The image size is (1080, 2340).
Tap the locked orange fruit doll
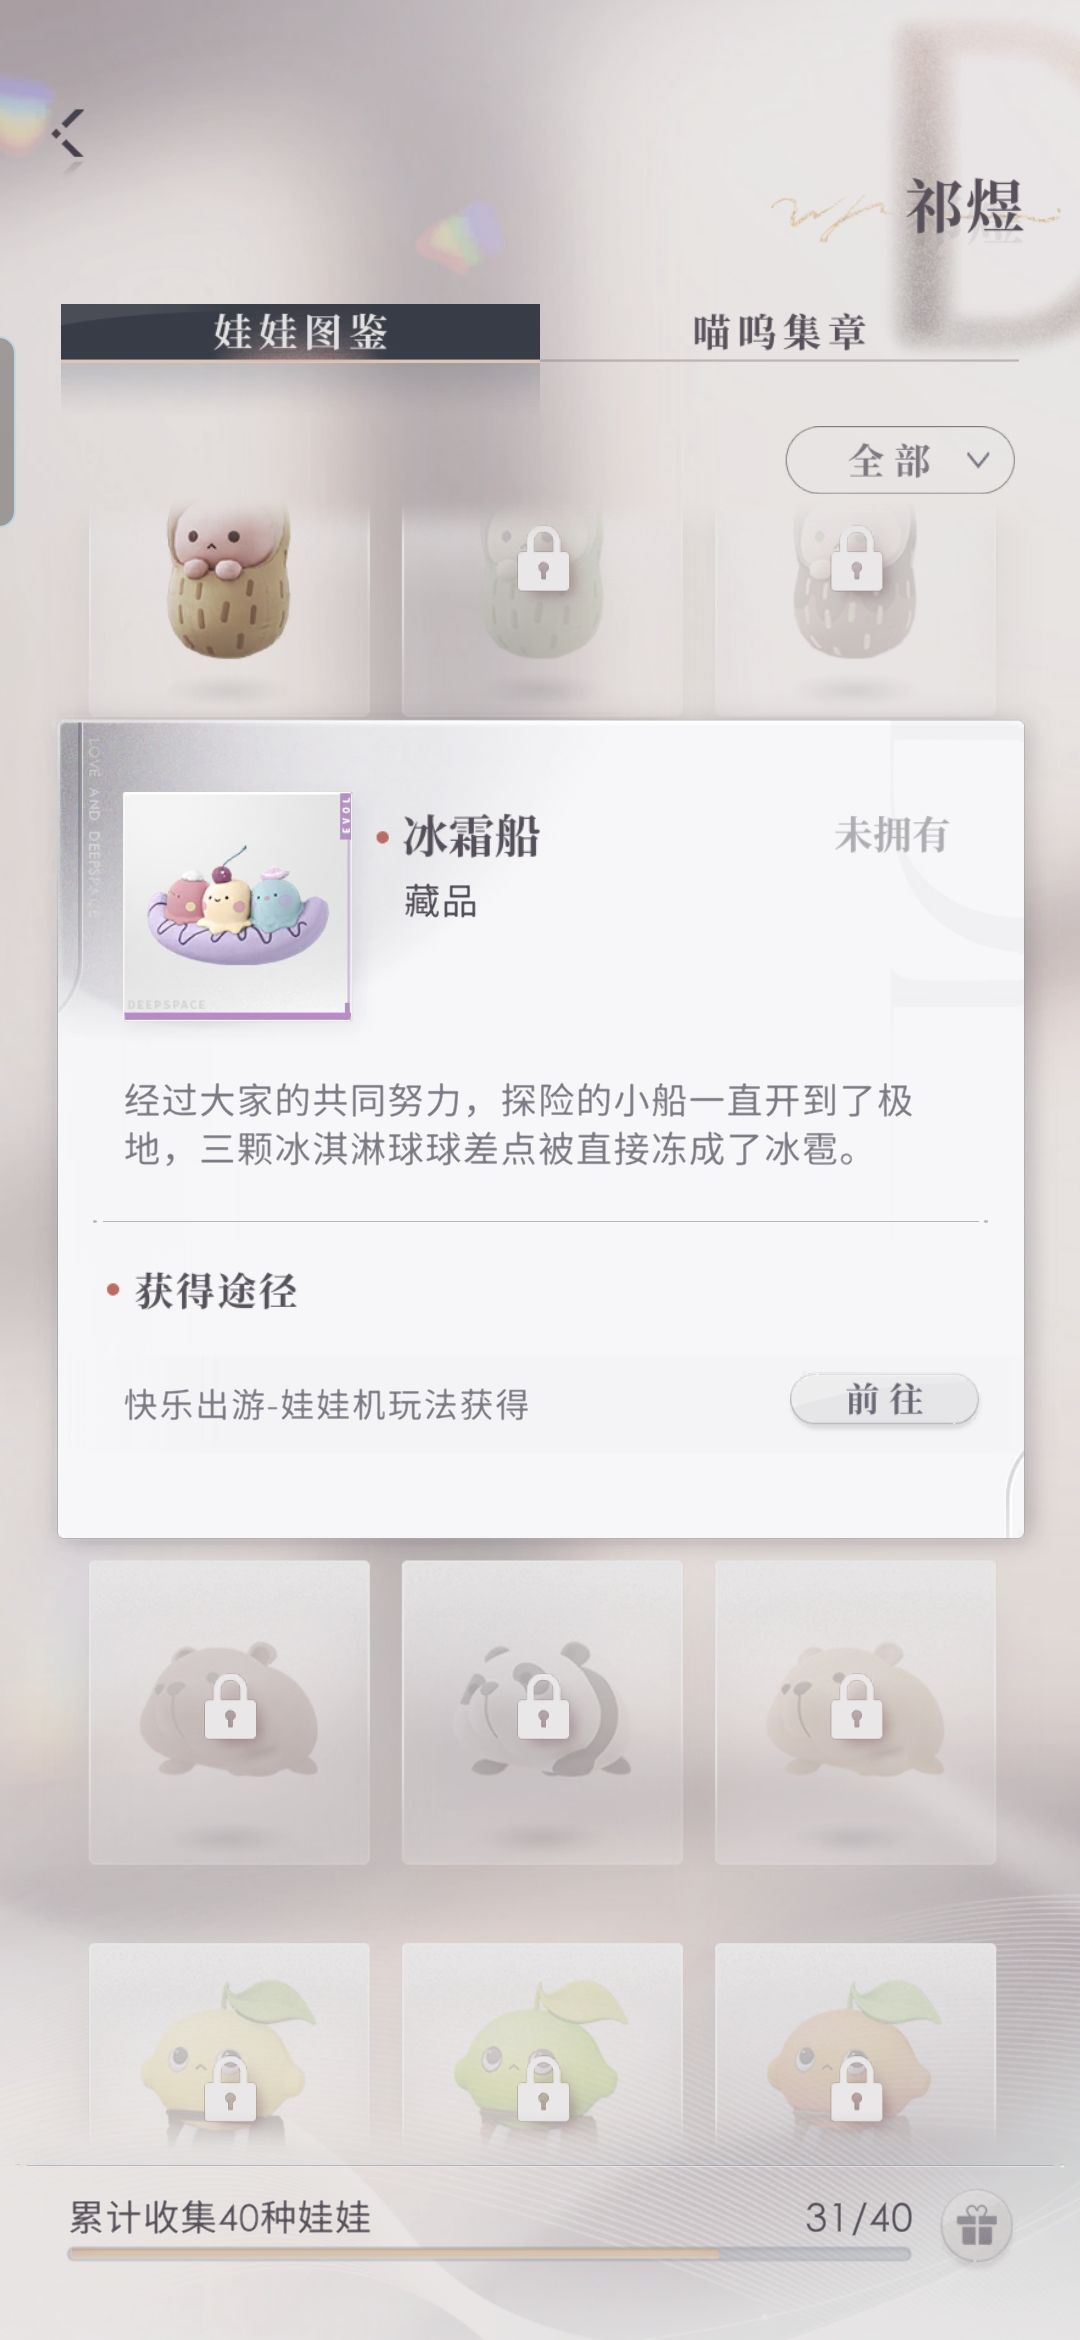coord(855,2050)
